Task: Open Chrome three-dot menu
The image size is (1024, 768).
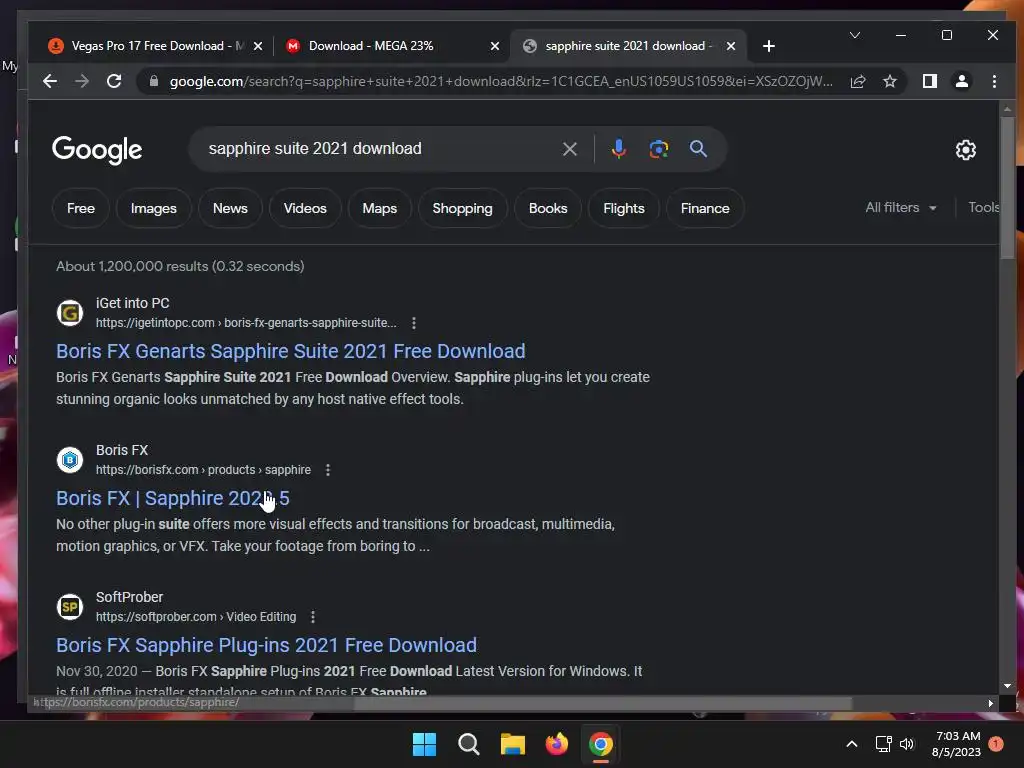Action: (994, 81)
